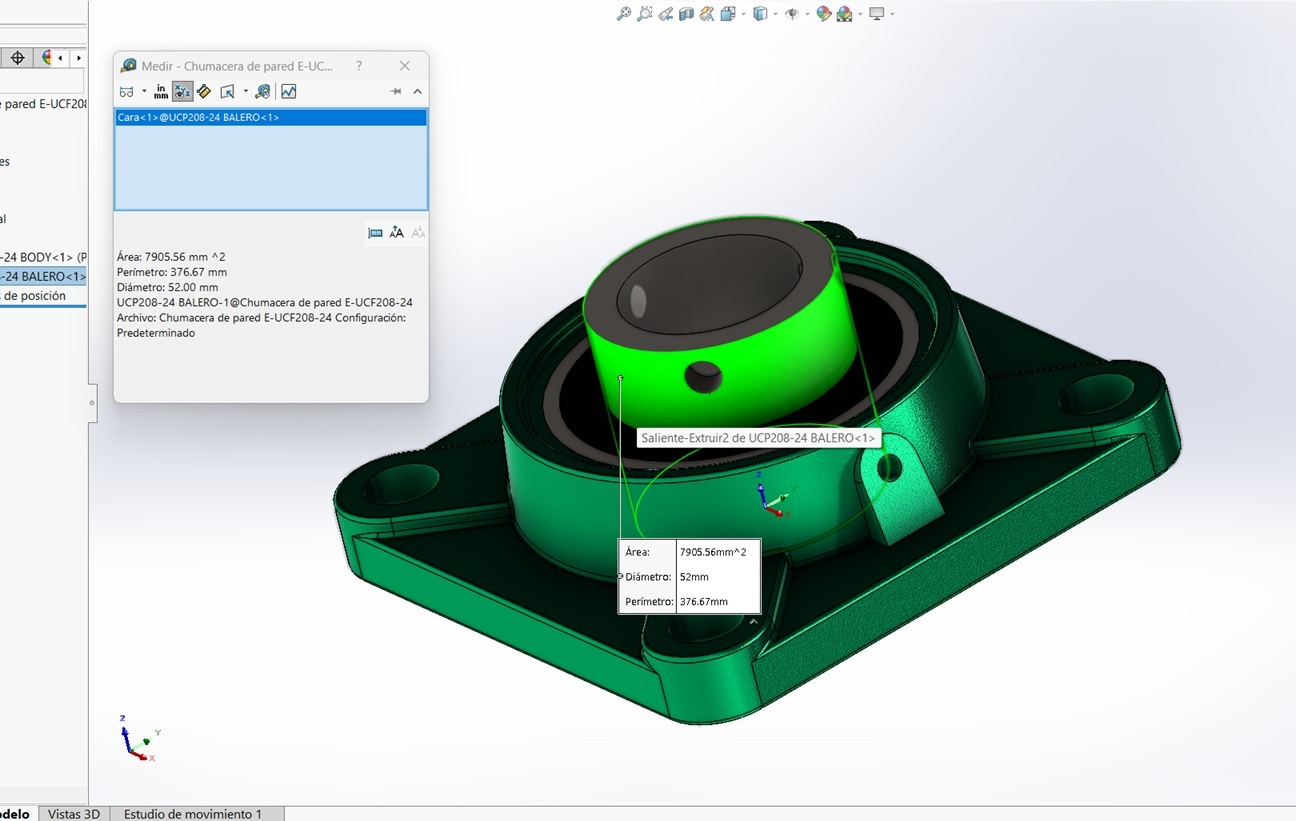Expand the Arc/Circle Measurements dropdown arrow
Screen dimensions: 1296x821
[x=144, y=92]
